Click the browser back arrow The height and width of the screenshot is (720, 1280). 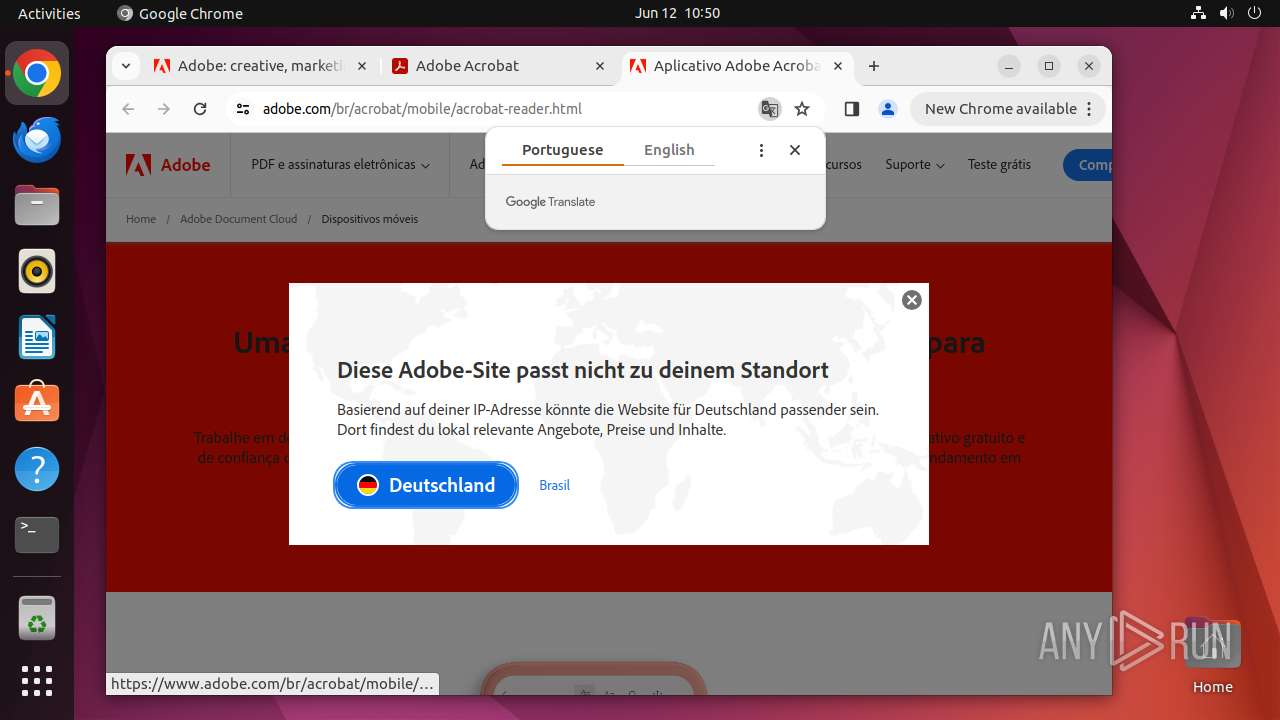click(x=128, y=109)
